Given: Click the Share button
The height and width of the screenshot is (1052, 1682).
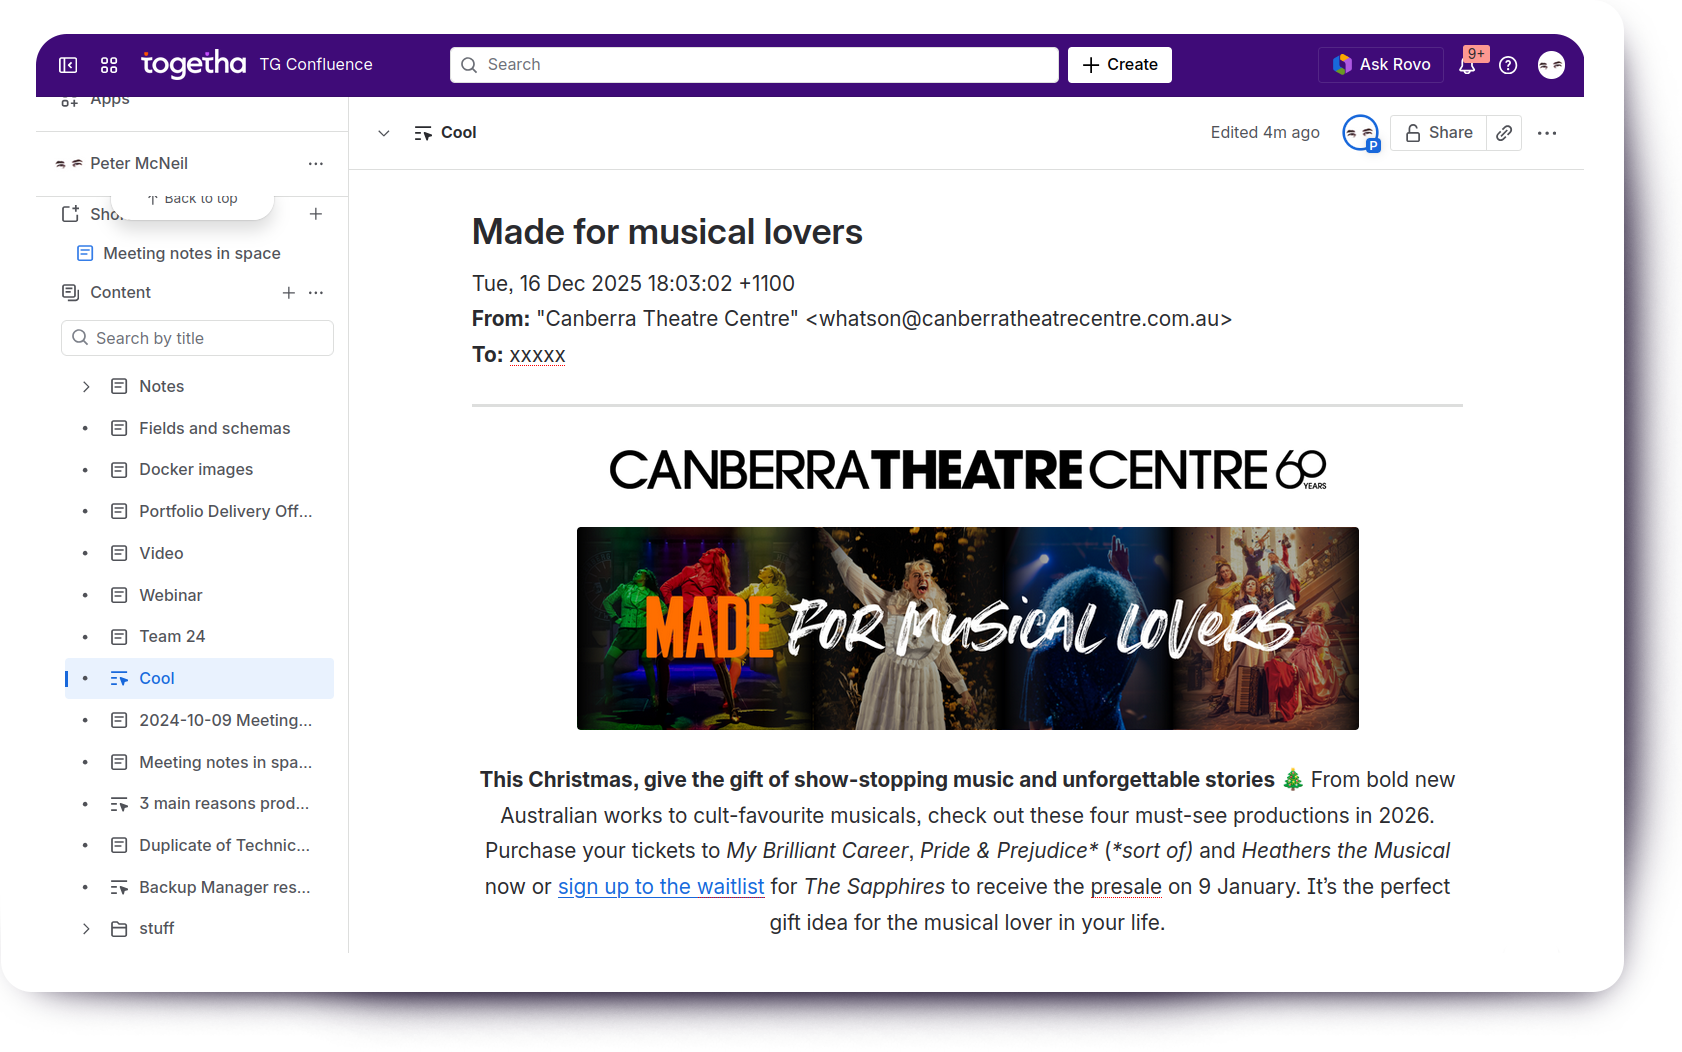Looking at the screenshot, I should pyautogui.click(x=1438, y=132).
